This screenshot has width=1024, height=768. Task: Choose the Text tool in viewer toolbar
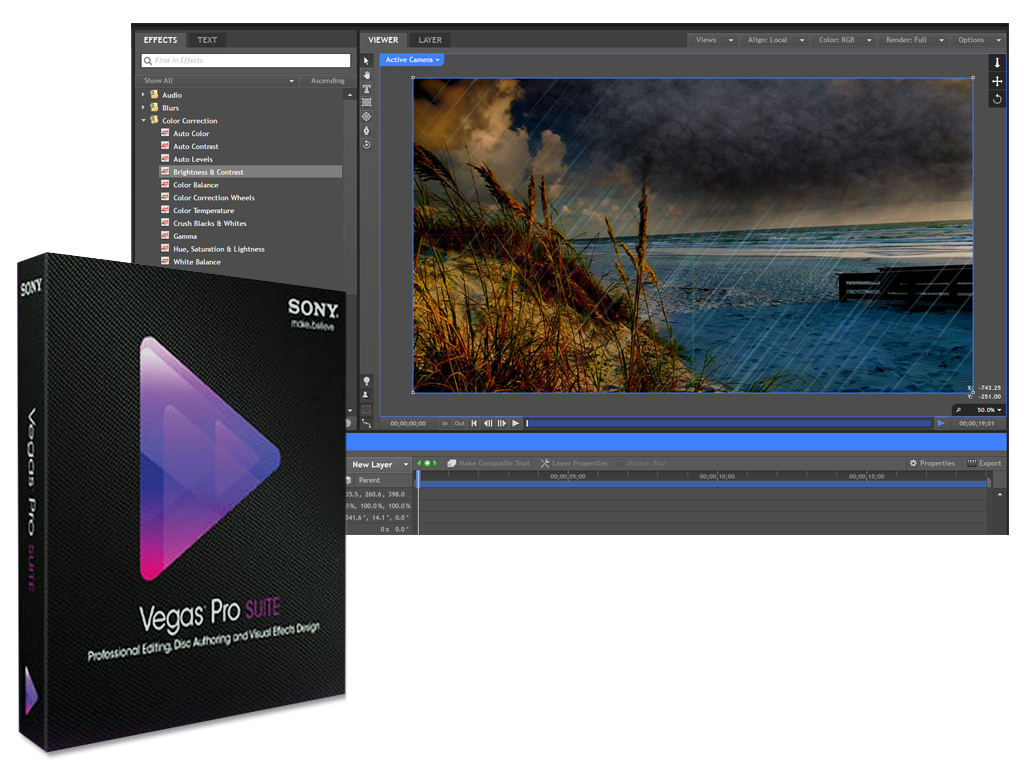pos(366,89)
